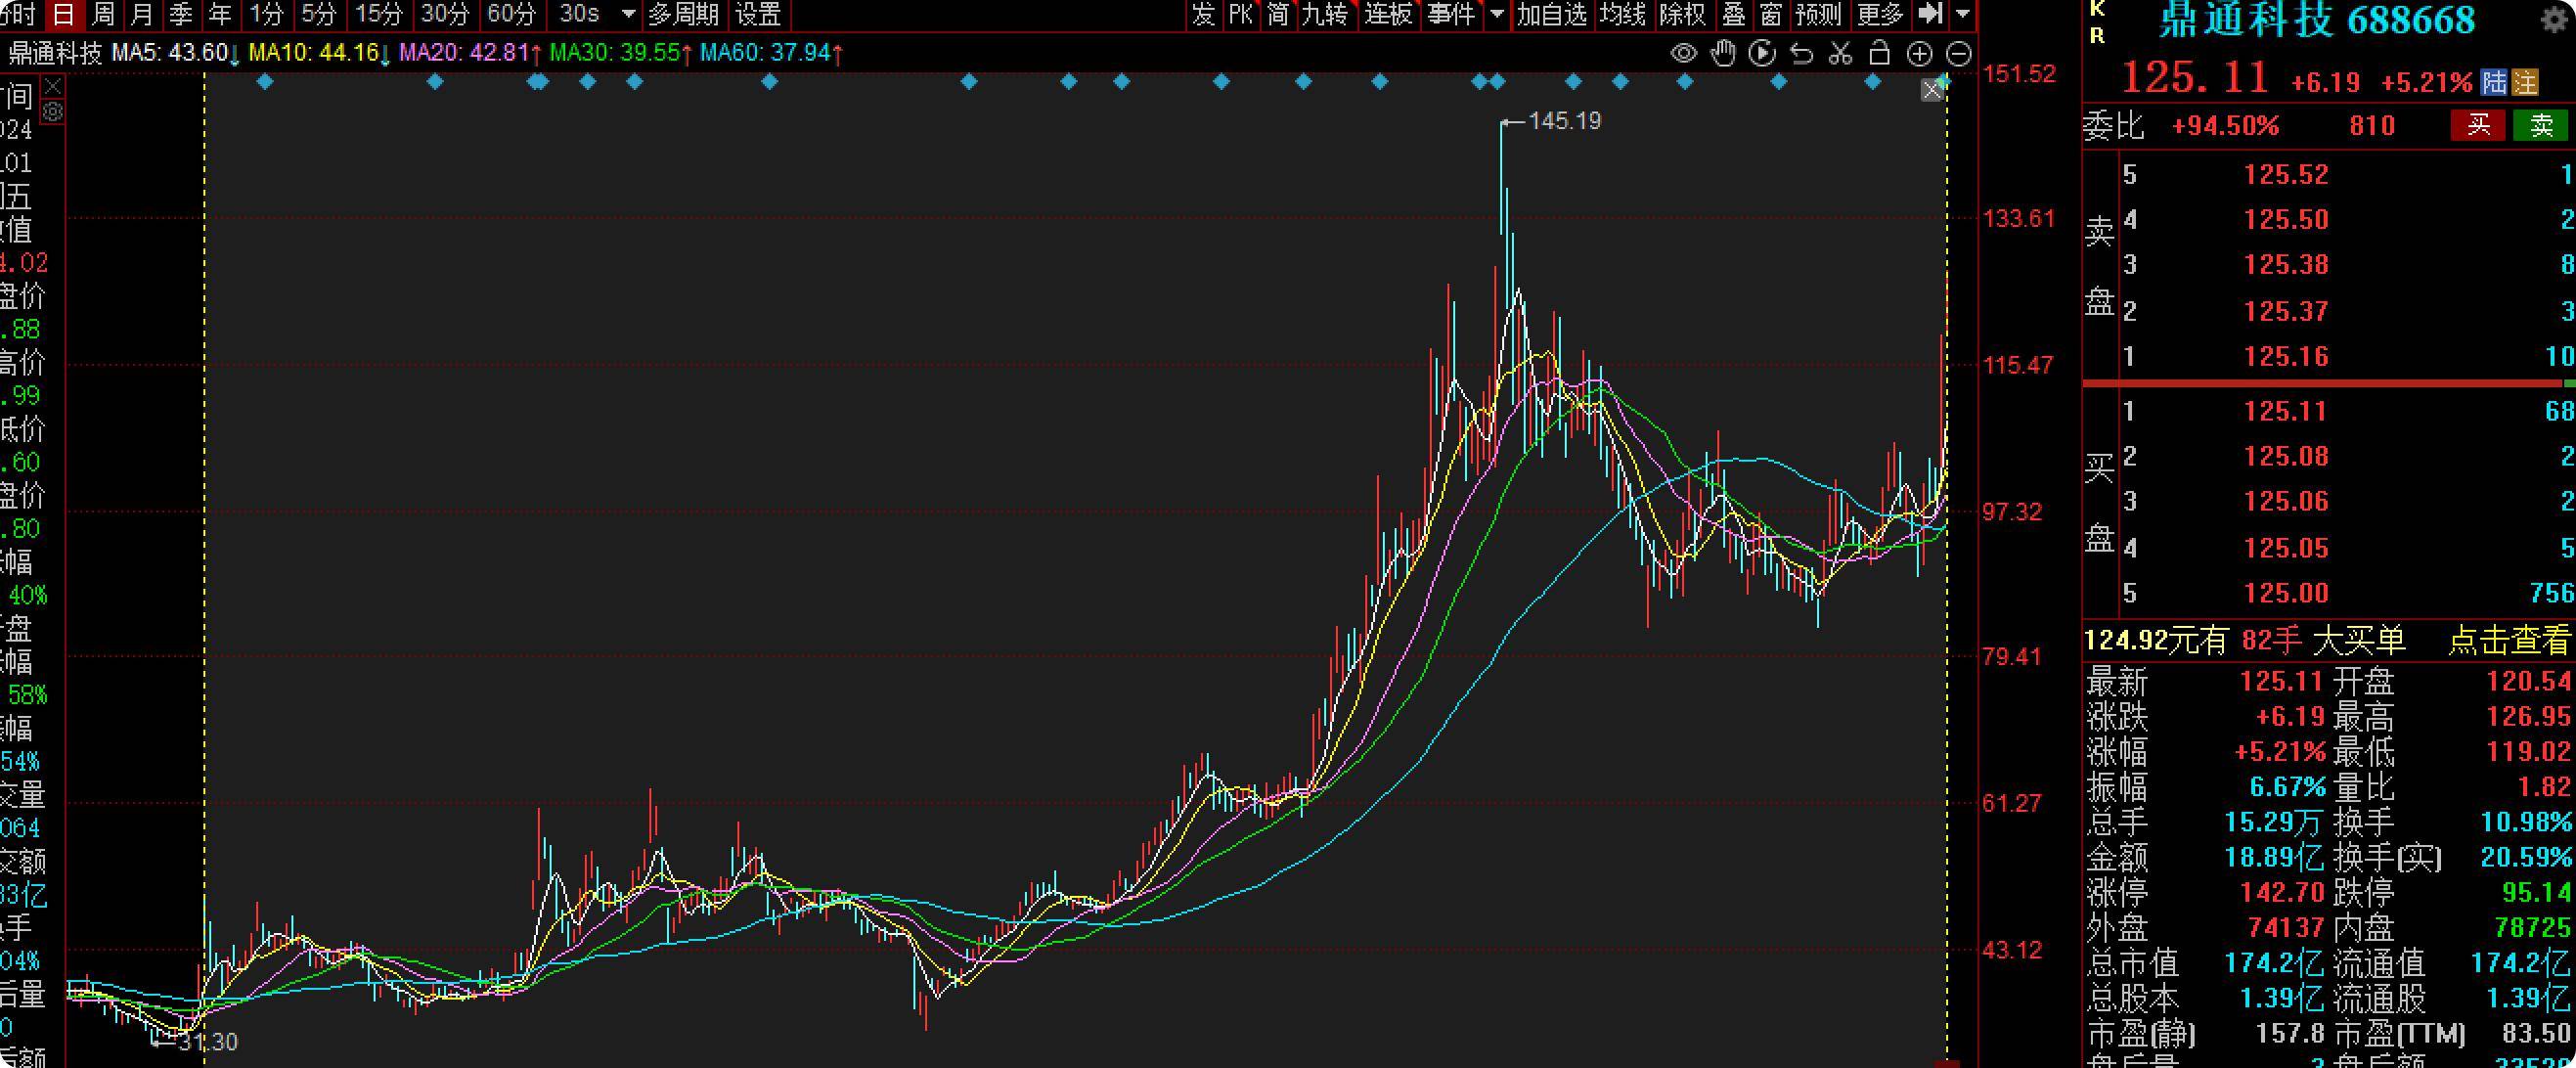Image resolution: width=2576 pixels, height=1068 pixels.
Task: Switch to the 60分 period tab
Action: click(x=511, y=14)
